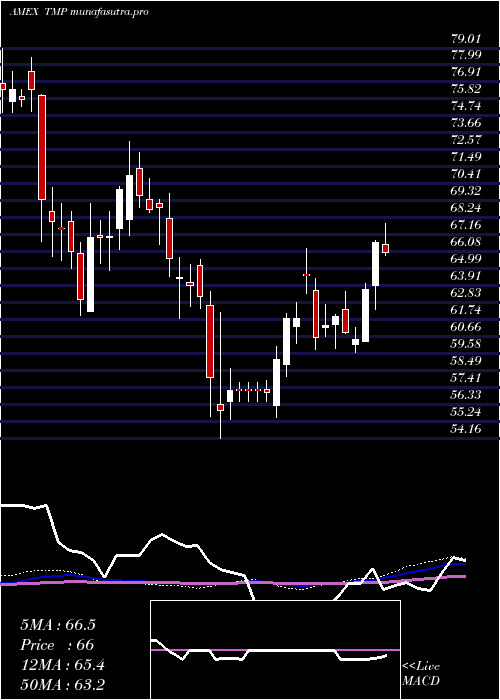
Task: Click the '5MA : 66.5' indicator text
Action: pos(58,625)
